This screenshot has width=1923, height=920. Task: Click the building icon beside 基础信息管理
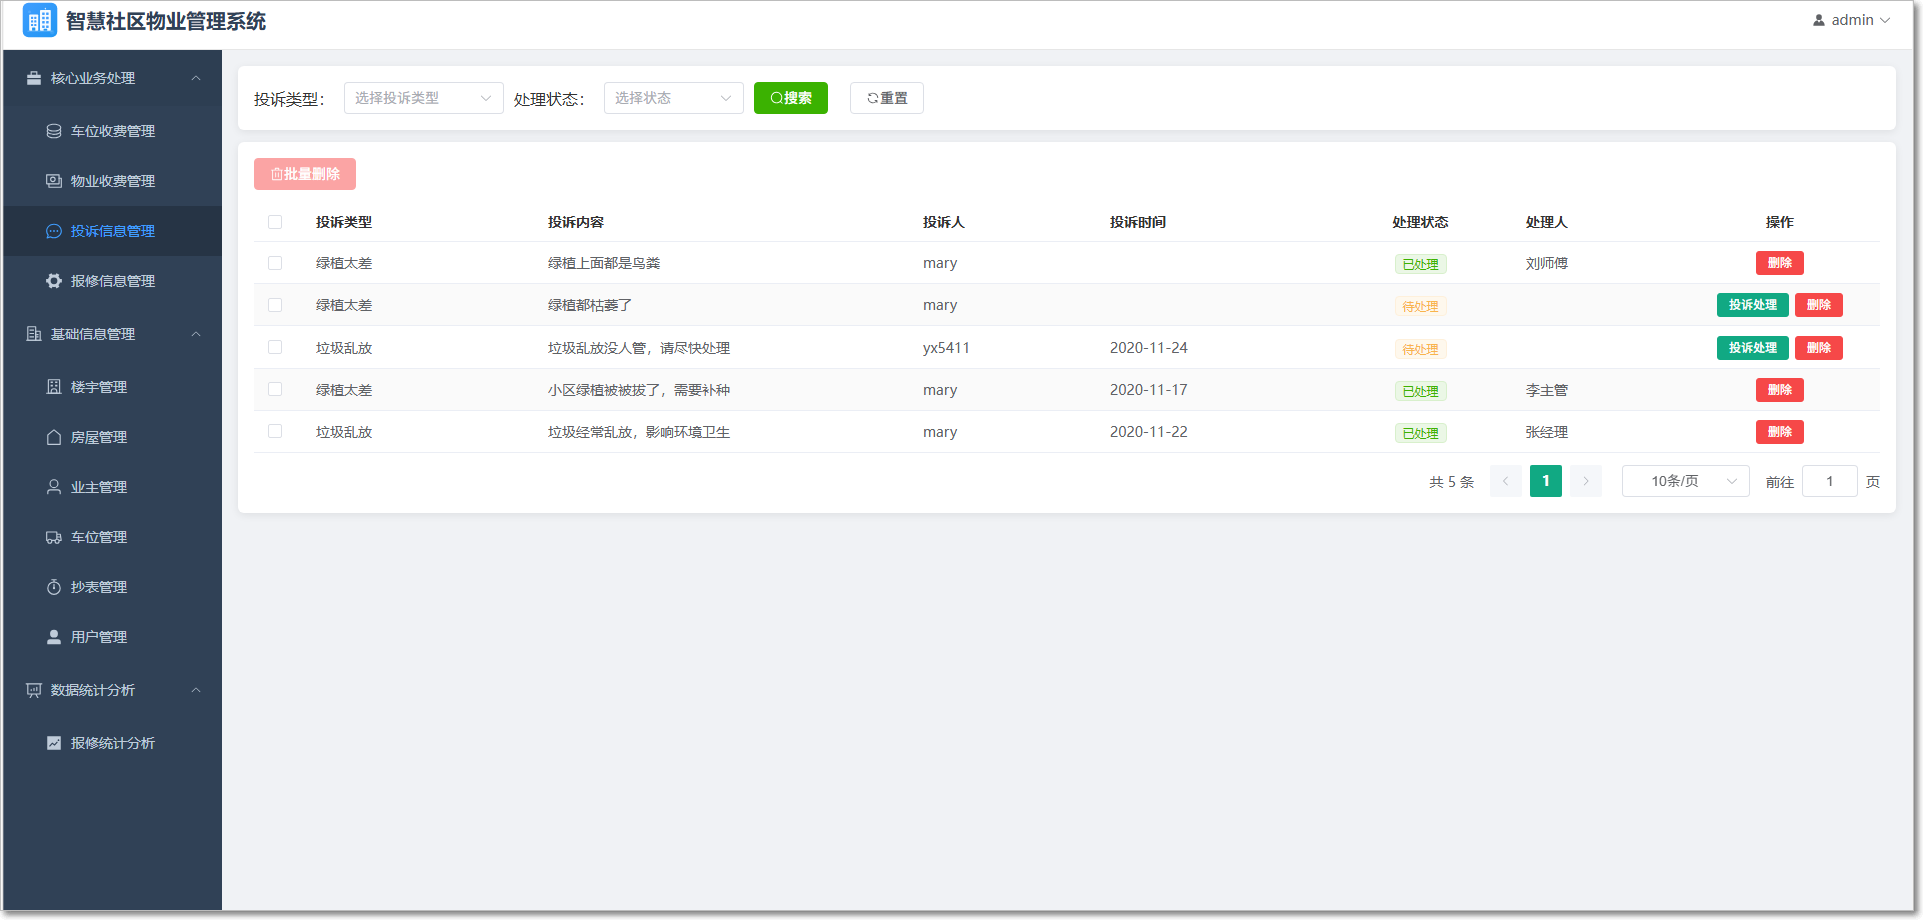34,334
